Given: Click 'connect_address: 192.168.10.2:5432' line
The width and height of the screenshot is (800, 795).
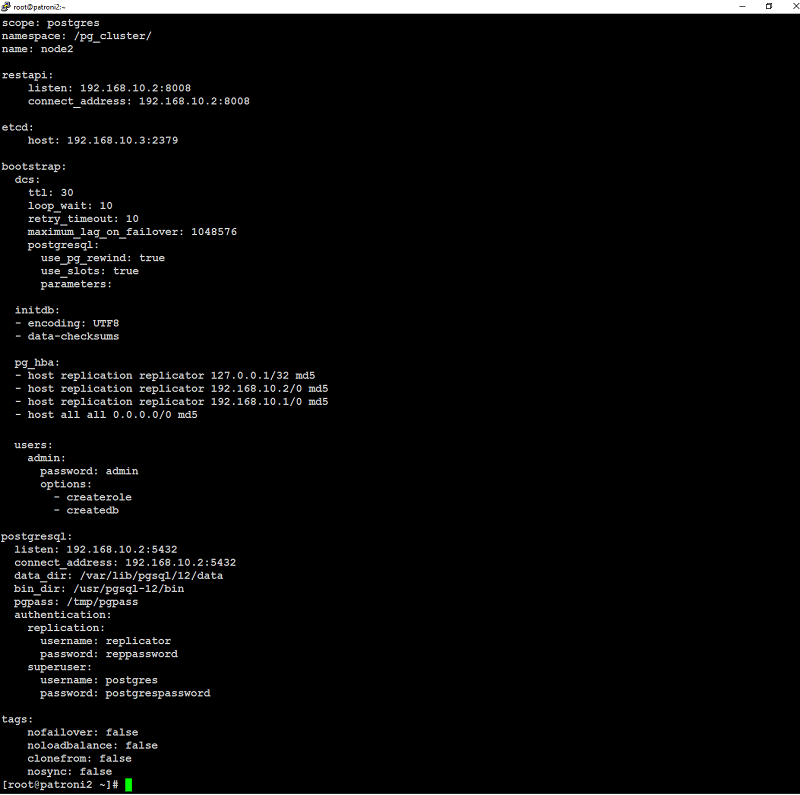Looking at the screenshot, I should click(x=125, y=563).
